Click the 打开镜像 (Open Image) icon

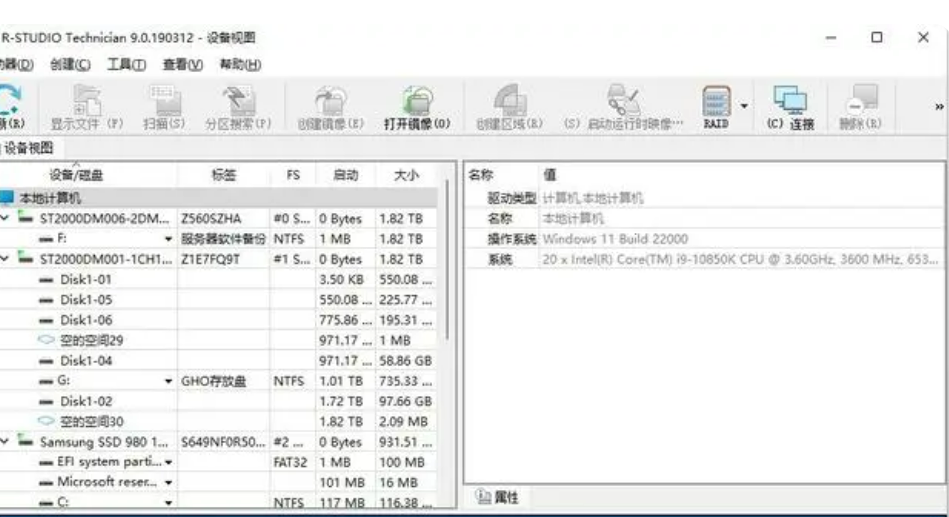pos(417,103)
